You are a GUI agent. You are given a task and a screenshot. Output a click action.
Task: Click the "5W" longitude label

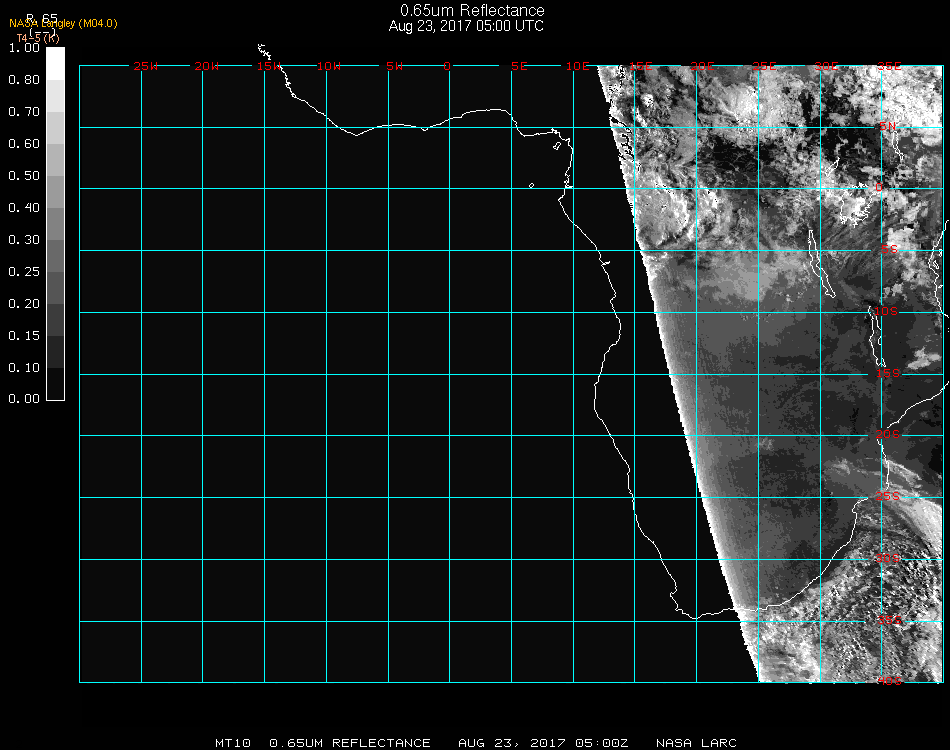pos(394,66)
